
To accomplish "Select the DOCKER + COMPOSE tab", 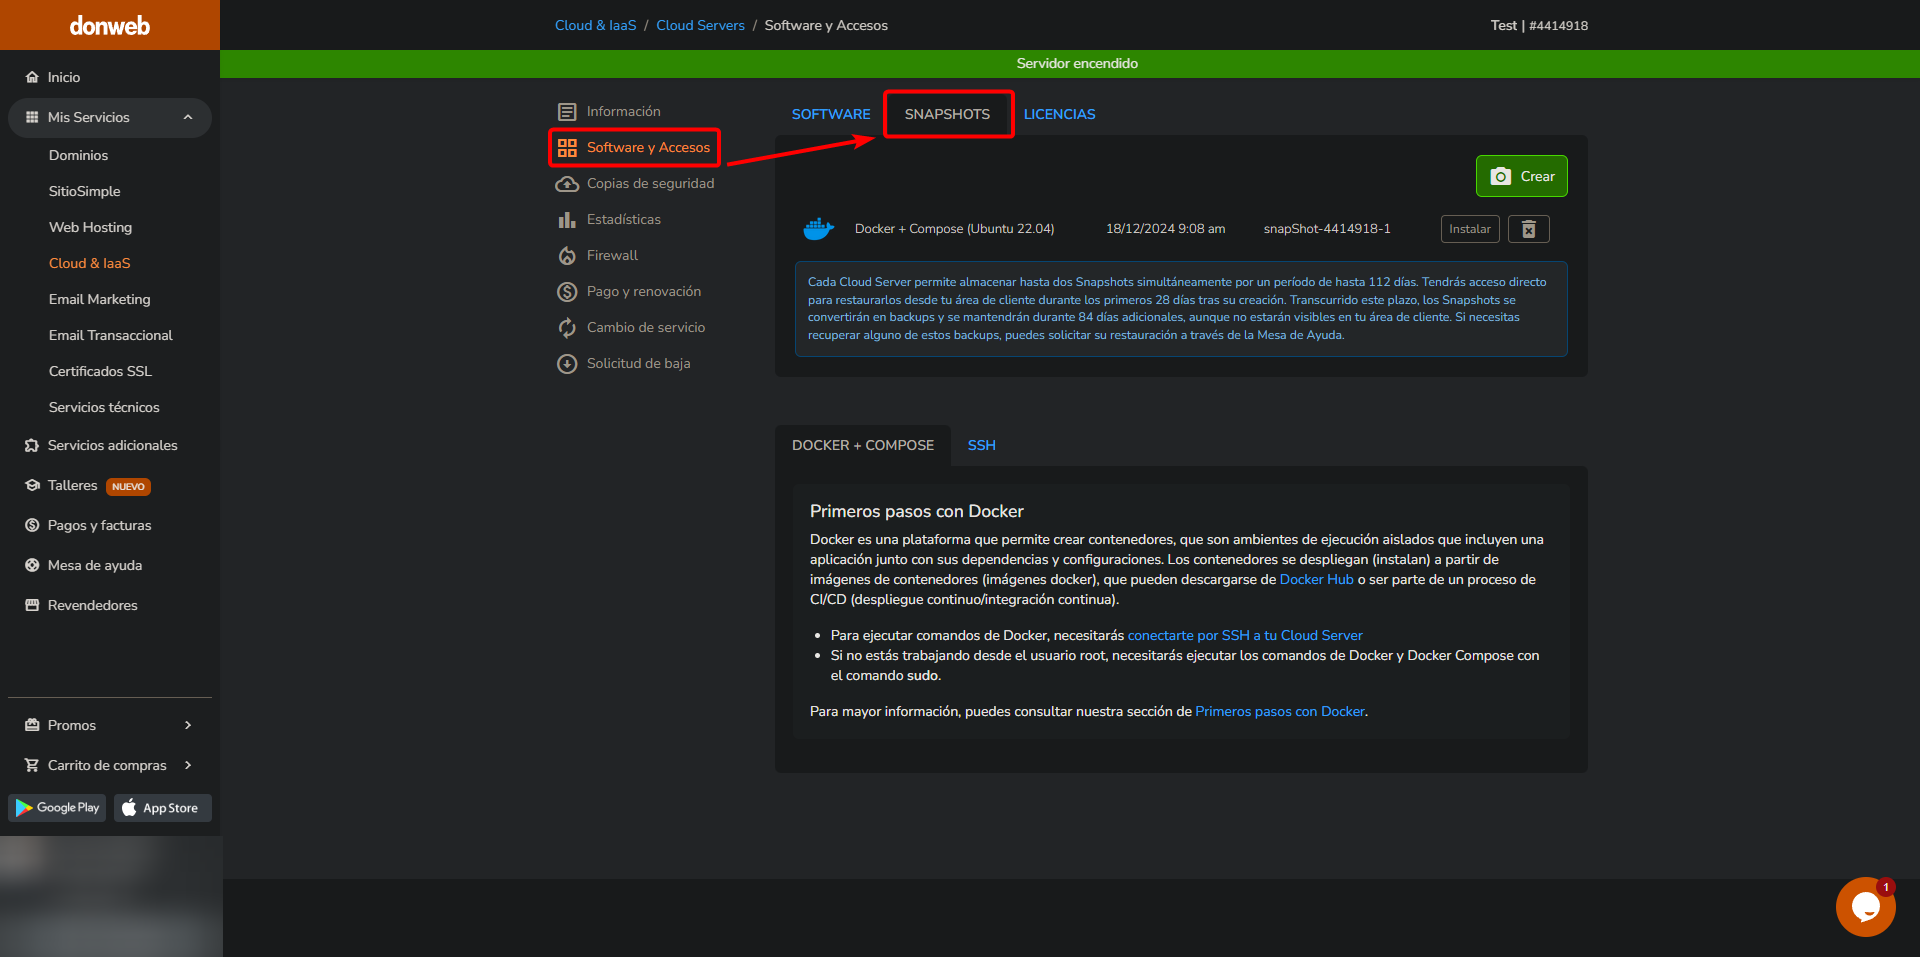I will 863,445.
